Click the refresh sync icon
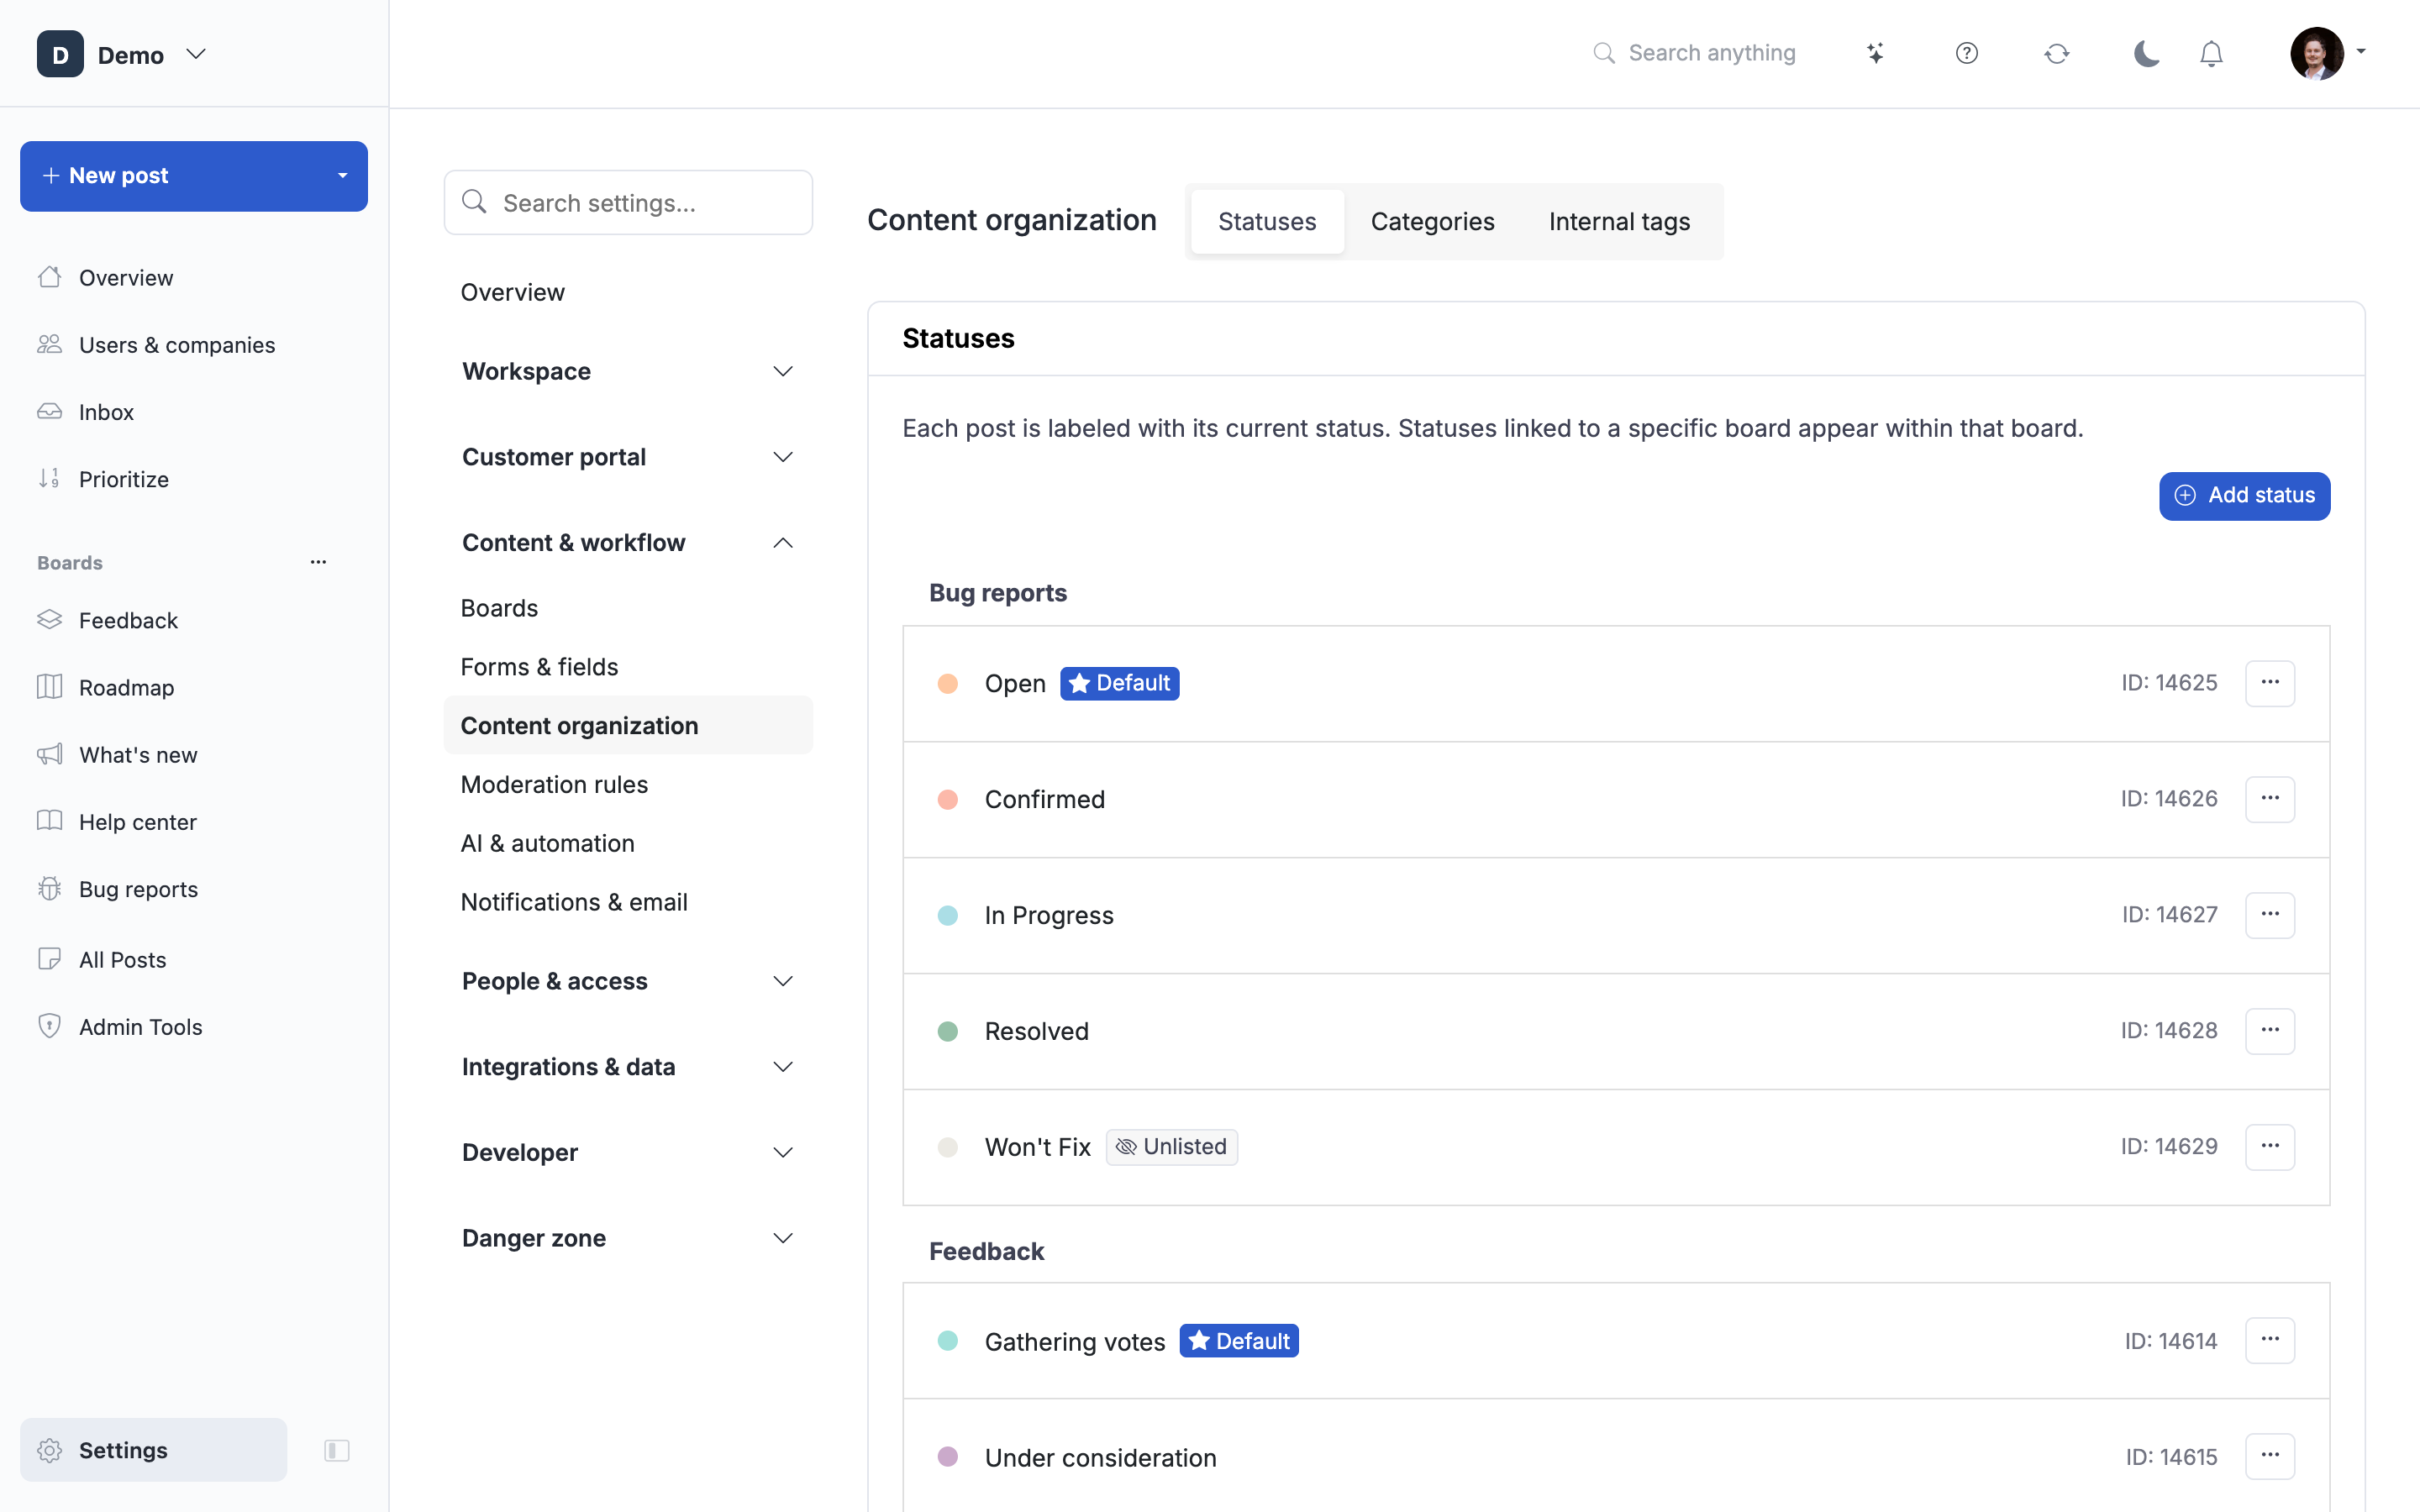This screenshot has width=2420, height=1512. click(2056, 53)
